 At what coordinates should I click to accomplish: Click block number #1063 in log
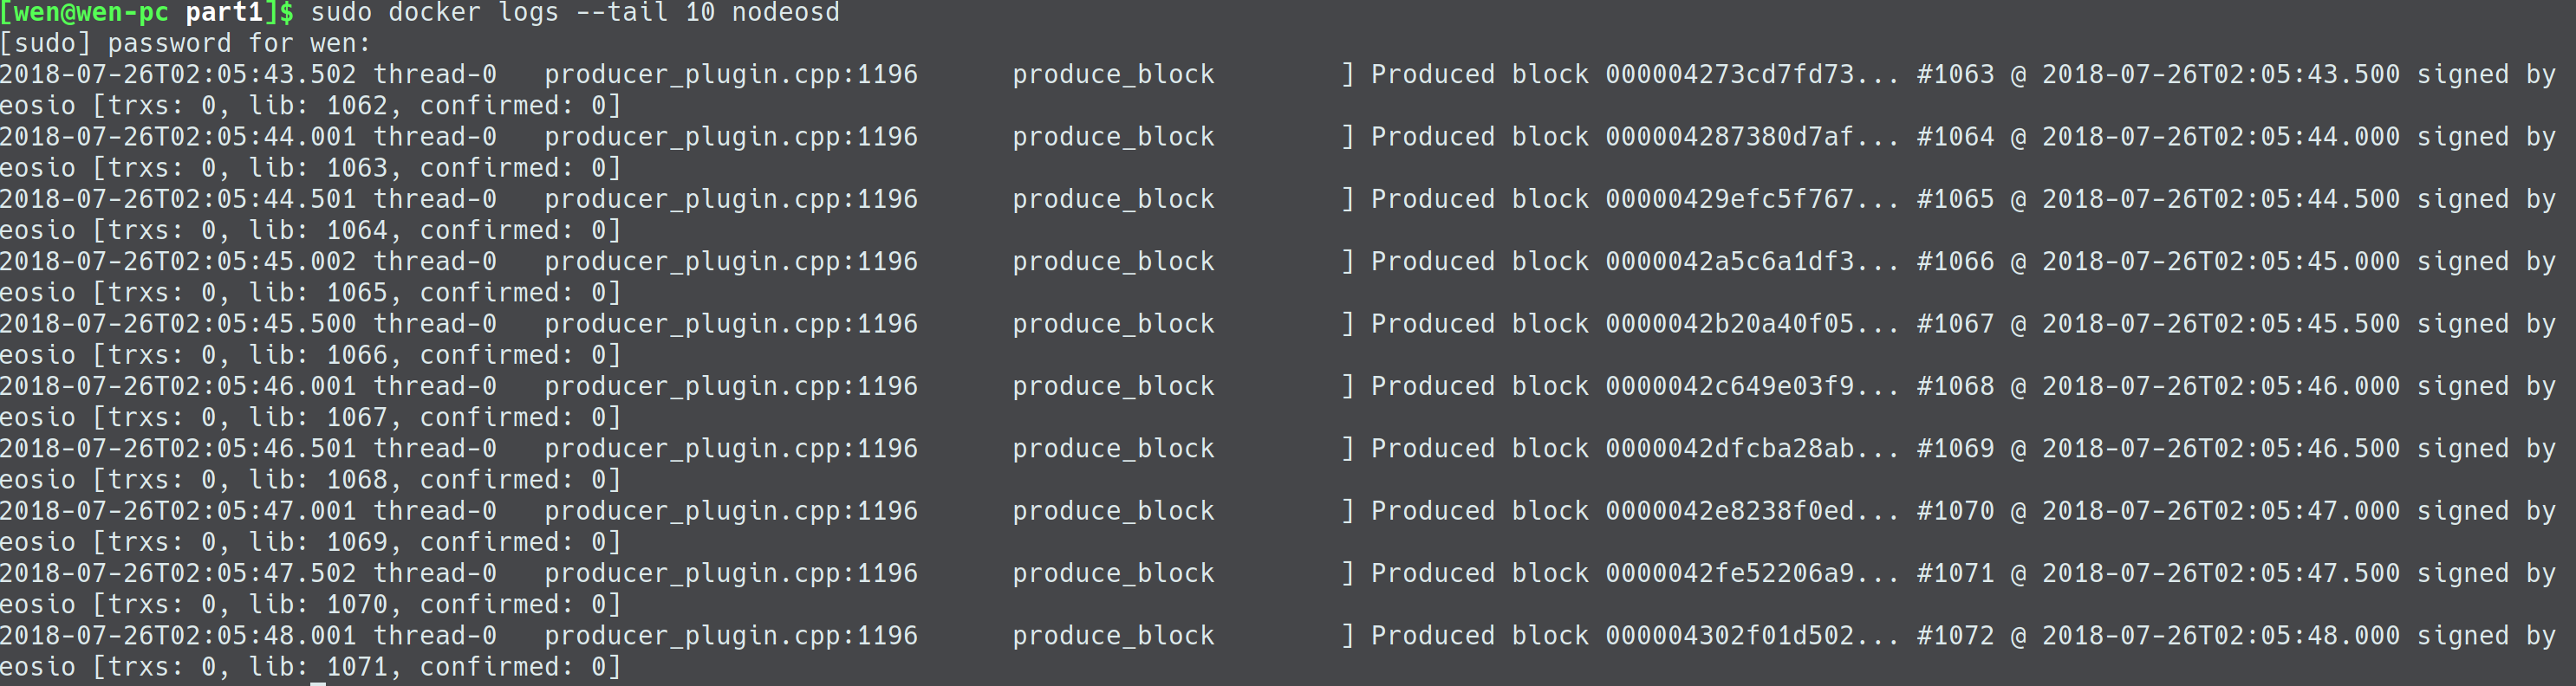pos(1955,75)
